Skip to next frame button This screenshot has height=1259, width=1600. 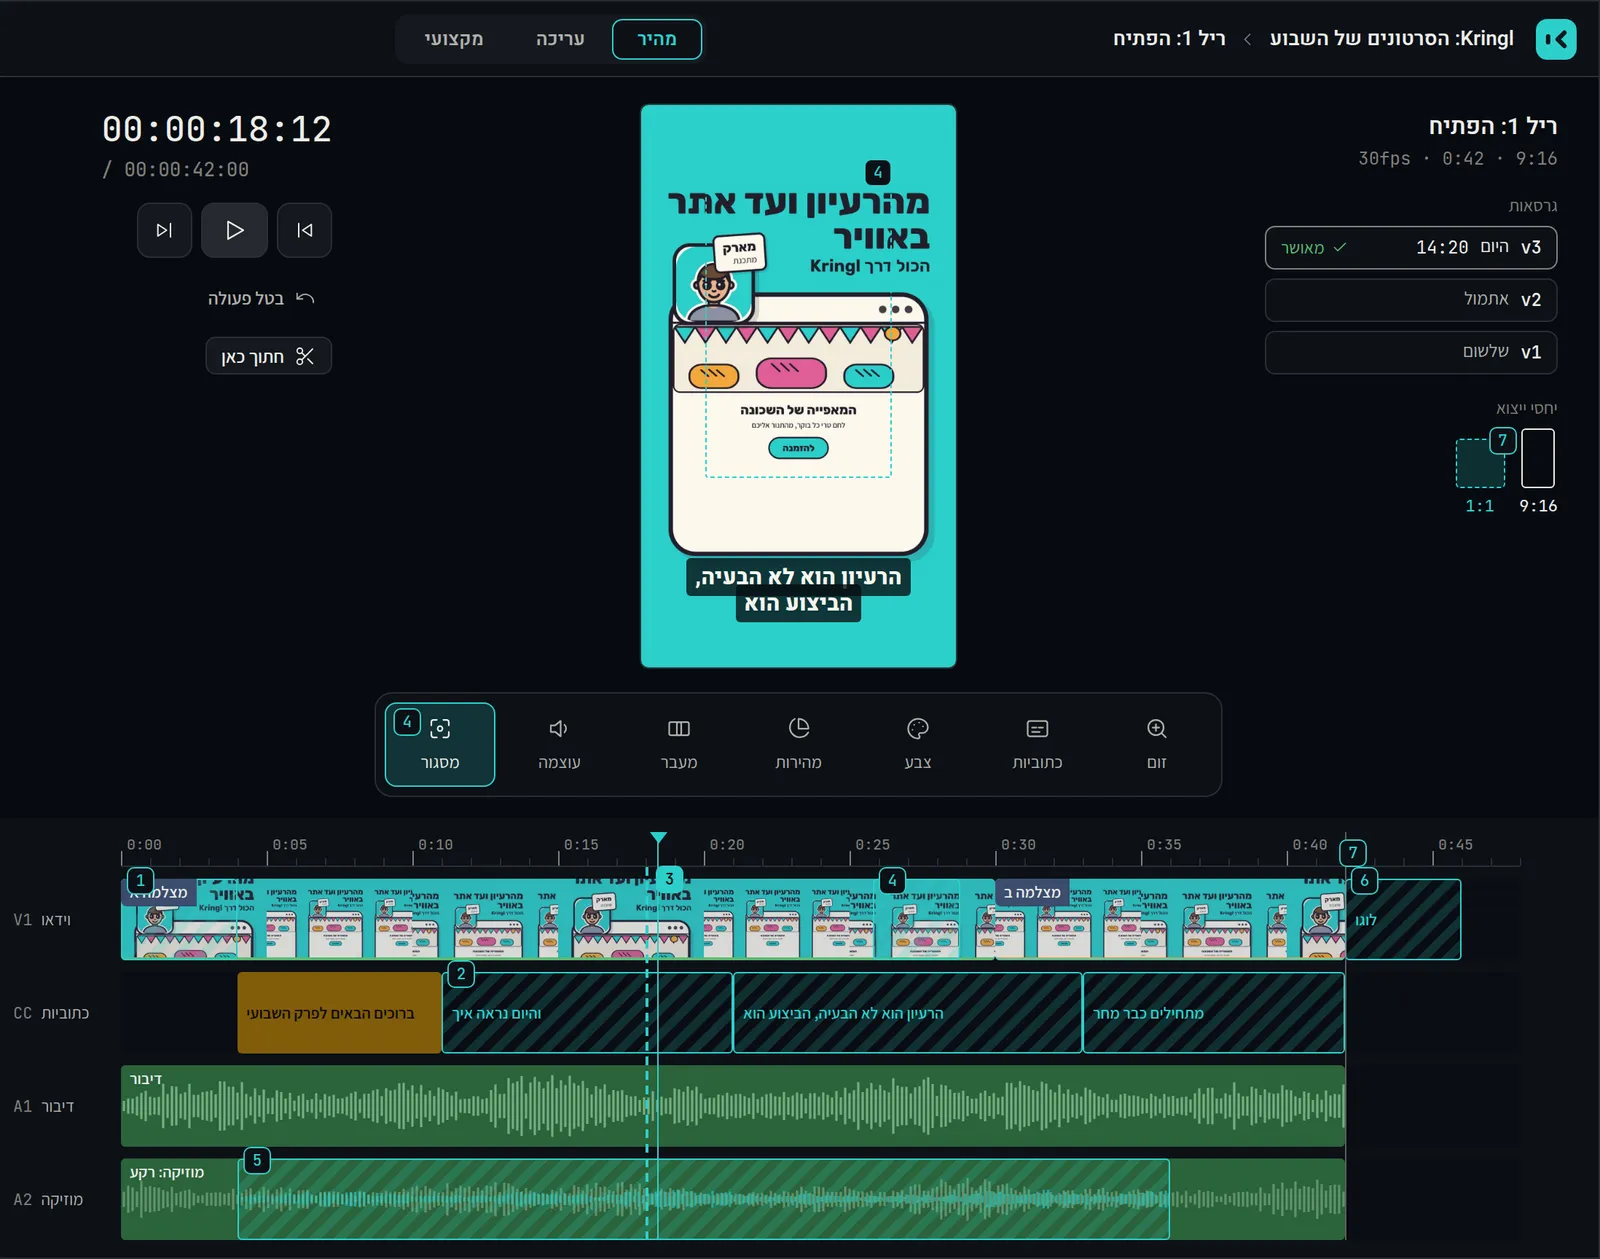[164, 230]
